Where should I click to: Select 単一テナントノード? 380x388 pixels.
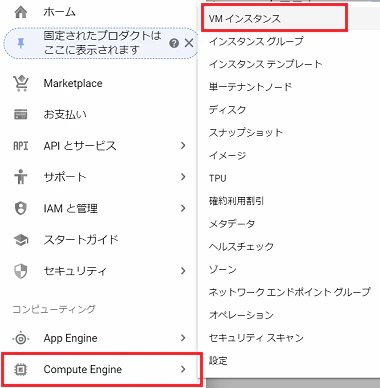coord(250,87)
